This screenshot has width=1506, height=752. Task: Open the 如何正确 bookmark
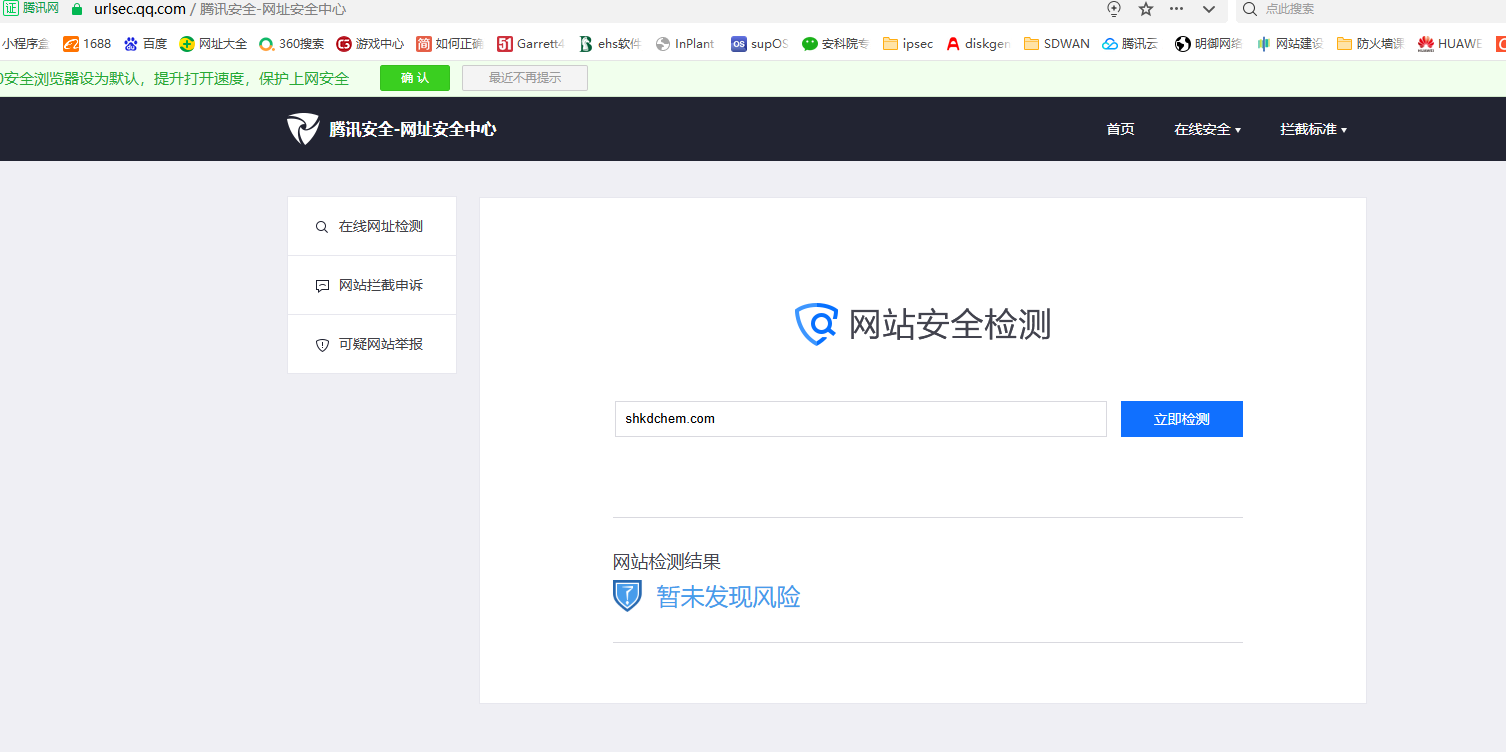tap(449, 44)
